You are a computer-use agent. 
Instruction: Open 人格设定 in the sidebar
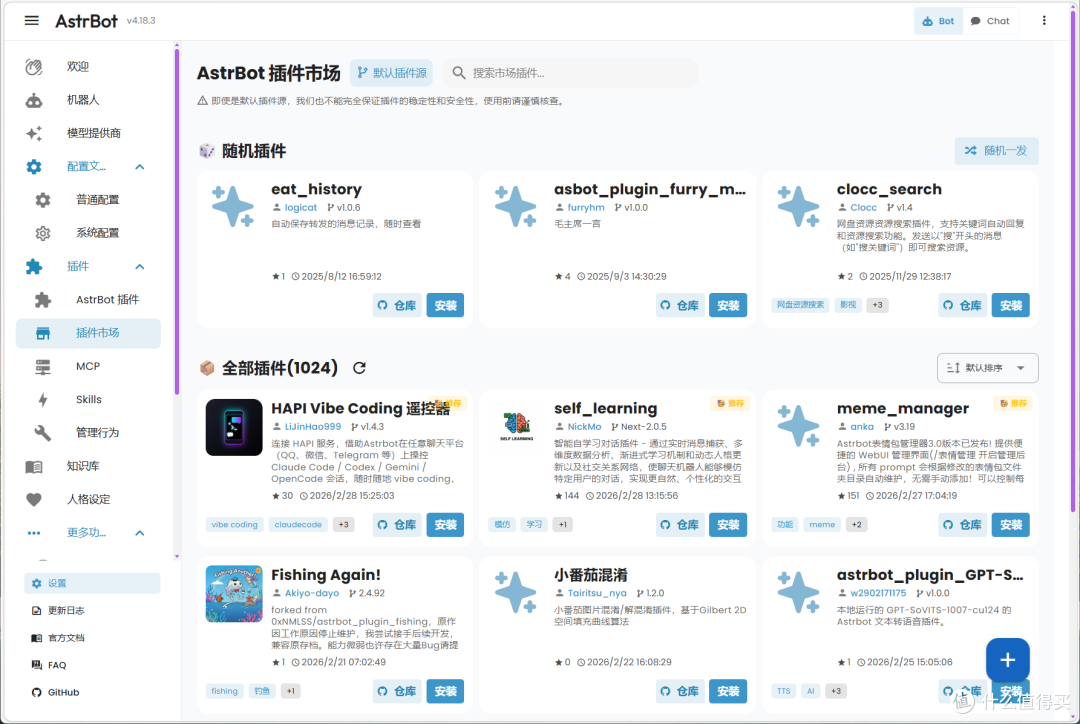pos(88,499)
